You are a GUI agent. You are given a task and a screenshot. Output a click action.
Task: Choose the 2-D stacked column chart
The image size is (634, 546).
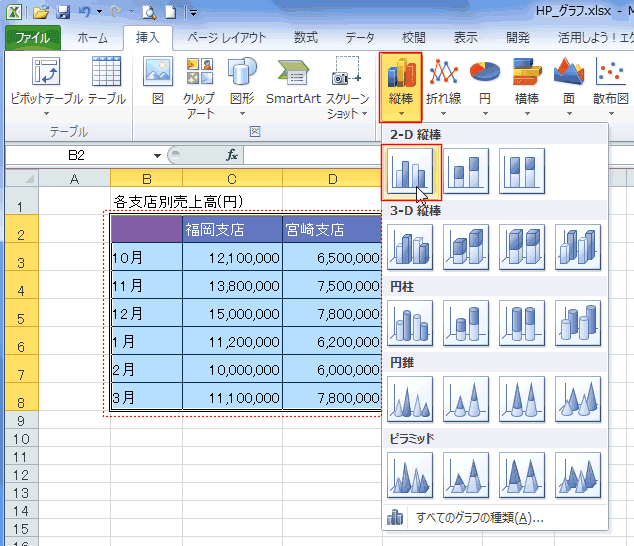(468, 171)
